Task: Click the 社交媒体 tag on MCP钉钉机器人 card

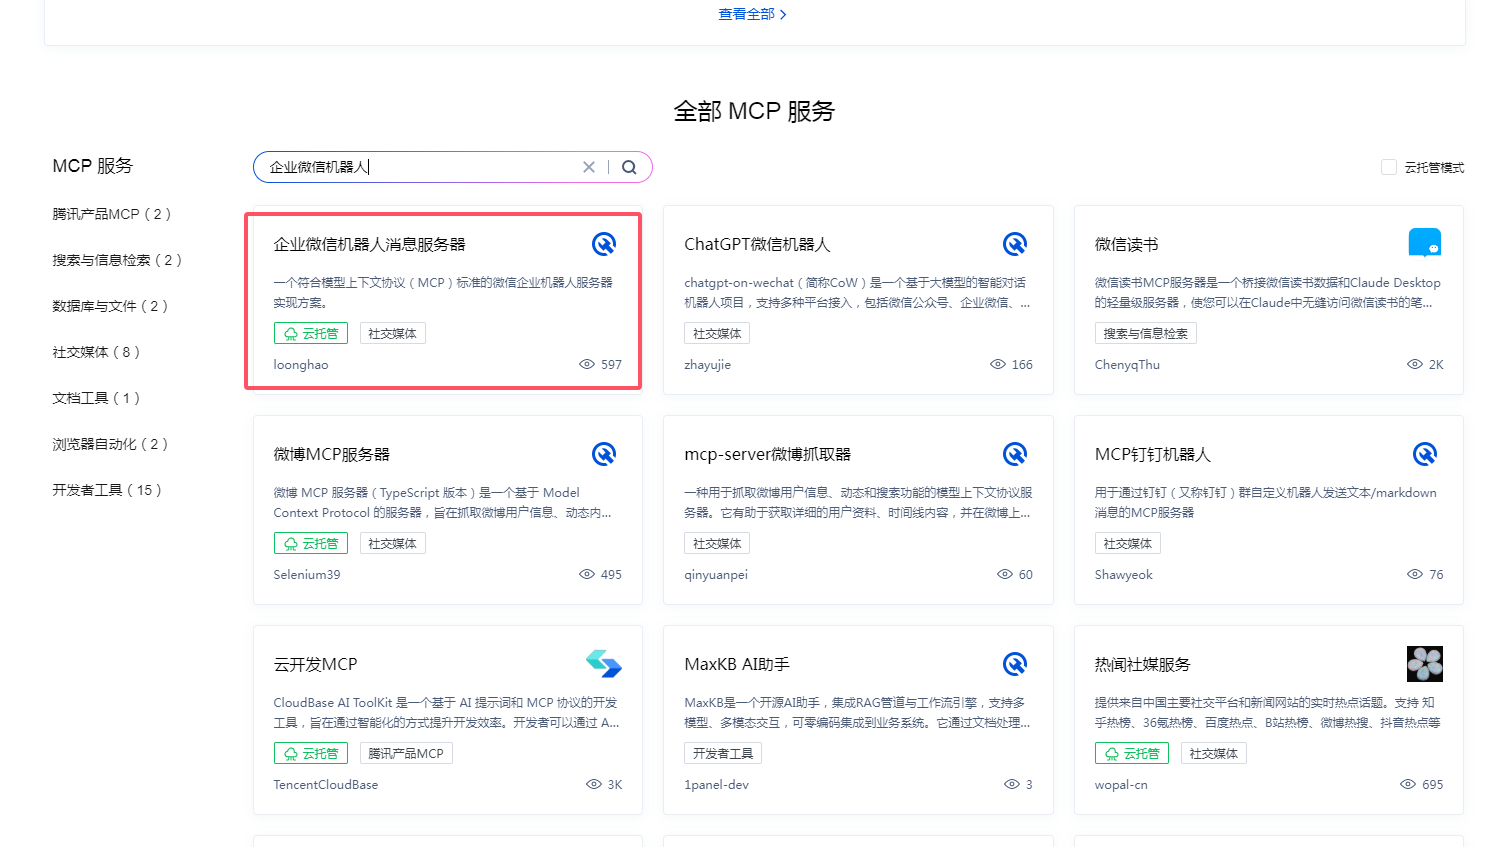Action: click(1128, 543)
